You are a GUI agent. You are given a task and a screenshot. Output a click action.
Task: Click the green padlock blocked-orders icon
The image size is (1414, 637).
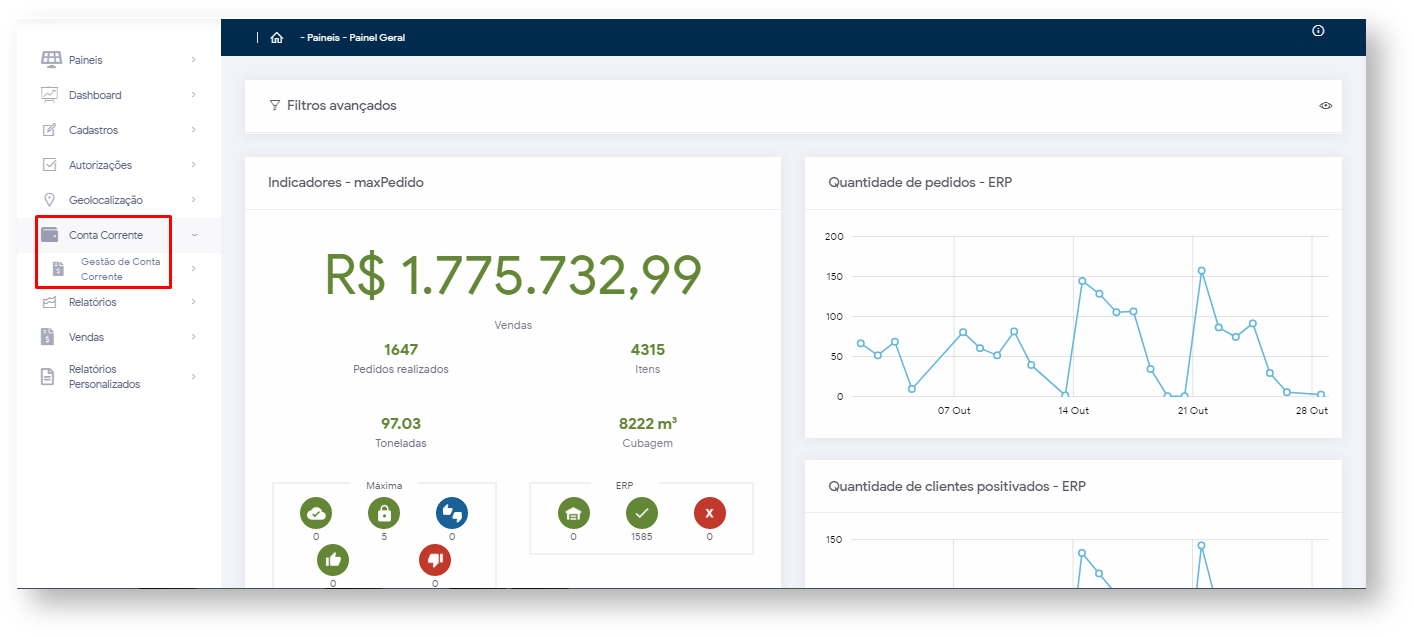(384, 514)
